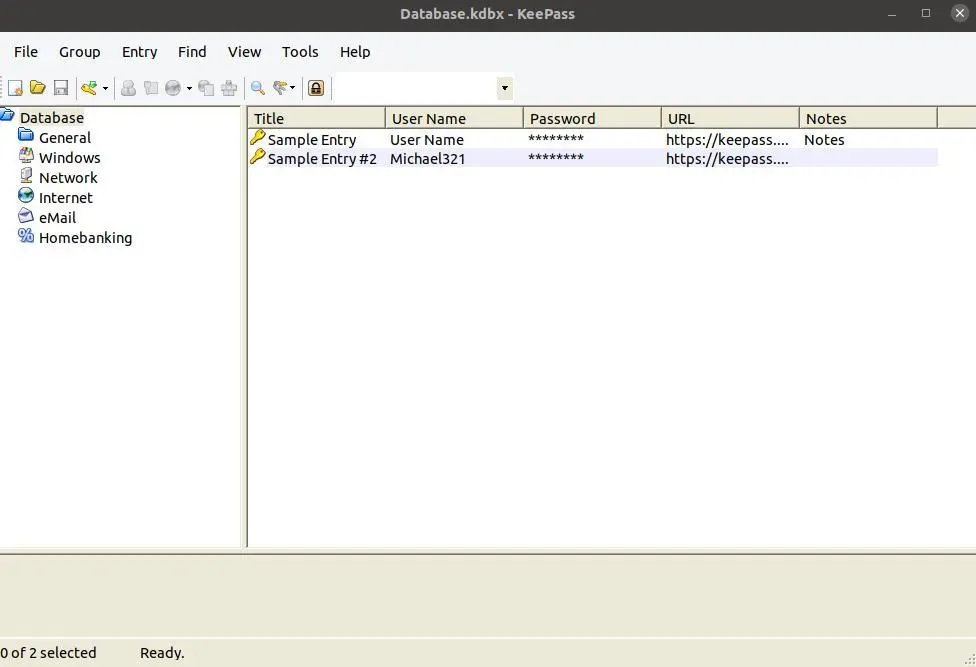
Task: Click the Homebanking percent icon
Action: tap(26, 235)
